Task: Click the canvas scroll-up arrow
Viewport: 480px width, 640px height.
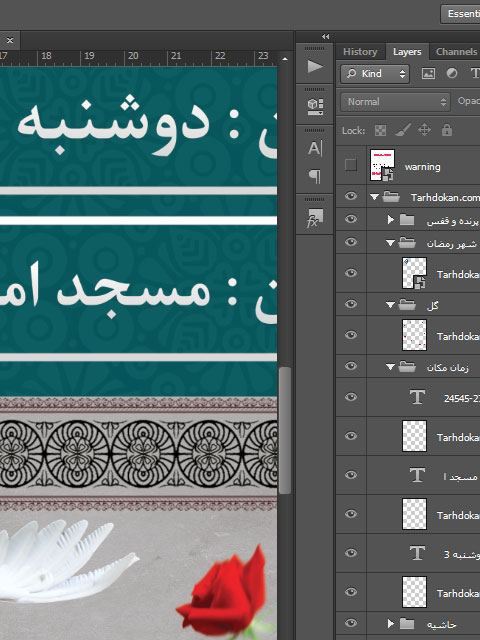Action: point(285,59)
